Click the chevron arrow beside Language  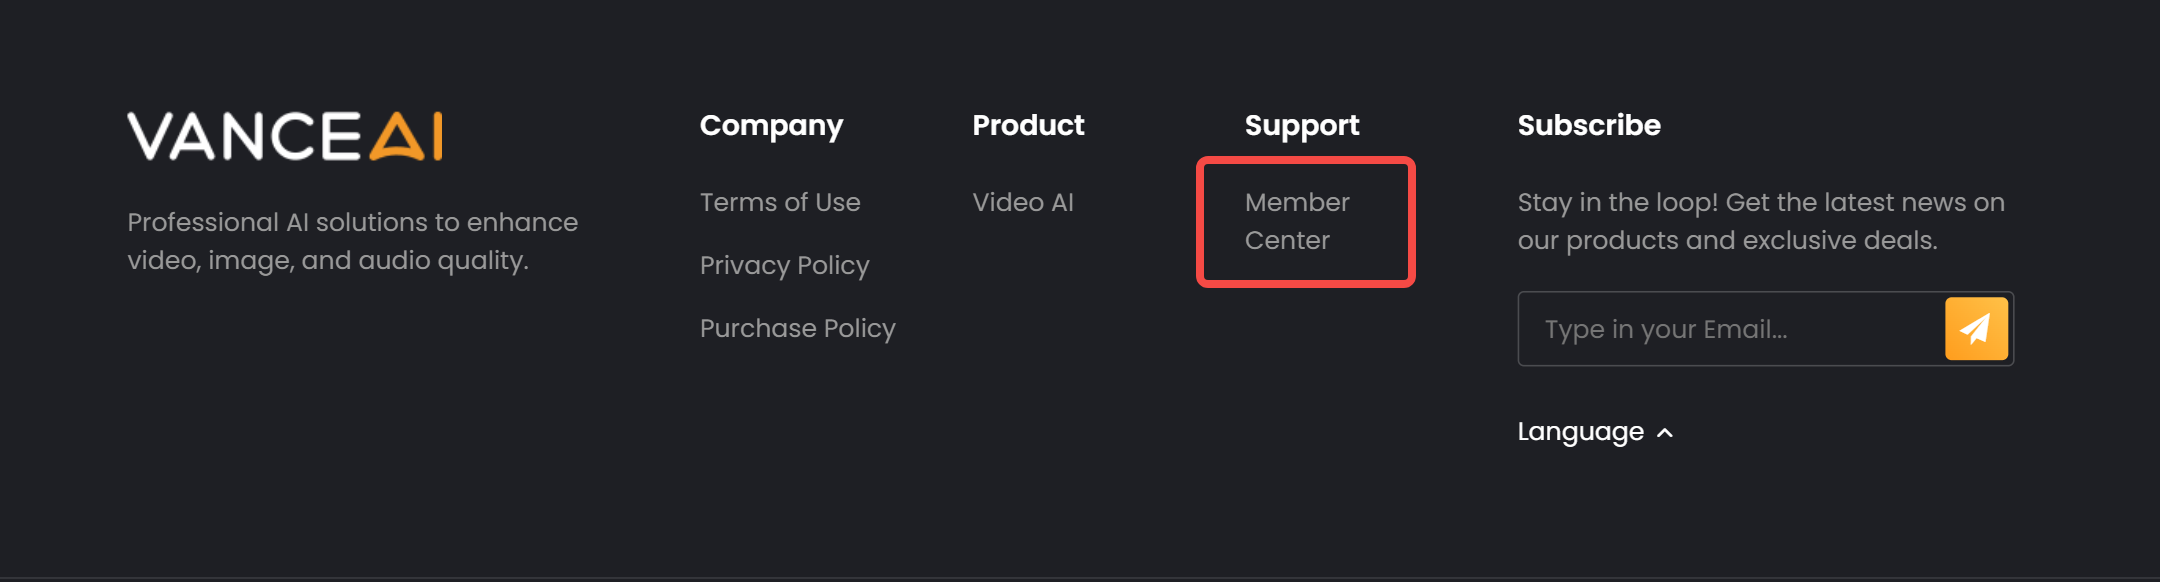coord(1665,432)
